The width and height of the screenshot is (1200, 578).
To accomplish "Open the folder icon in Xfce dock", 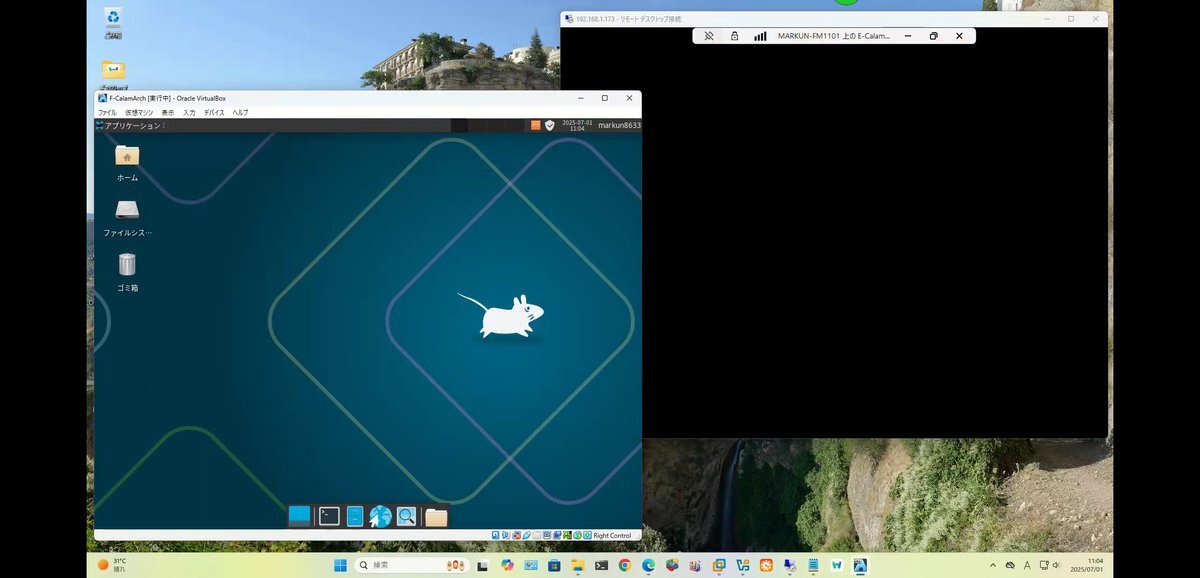I will 436,517.
